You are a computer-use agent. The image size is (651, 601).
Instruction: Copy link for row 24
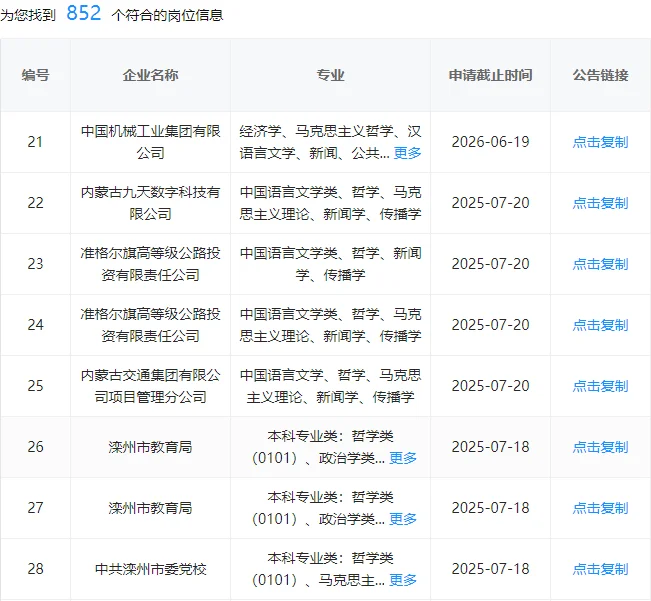[x=600, y=325]
